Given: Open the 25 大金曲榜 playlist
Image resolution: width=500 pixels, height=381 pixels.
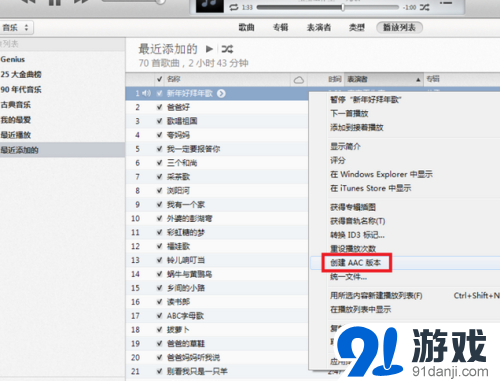Looking at the screenshot, I should click(x=62, y=74).
